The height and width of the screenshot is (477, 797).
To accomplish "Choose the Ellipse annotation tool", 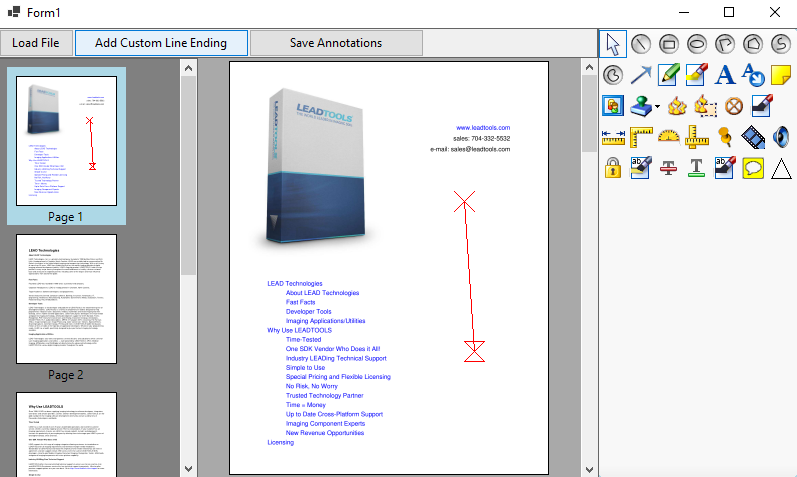I will pos(697,44).
